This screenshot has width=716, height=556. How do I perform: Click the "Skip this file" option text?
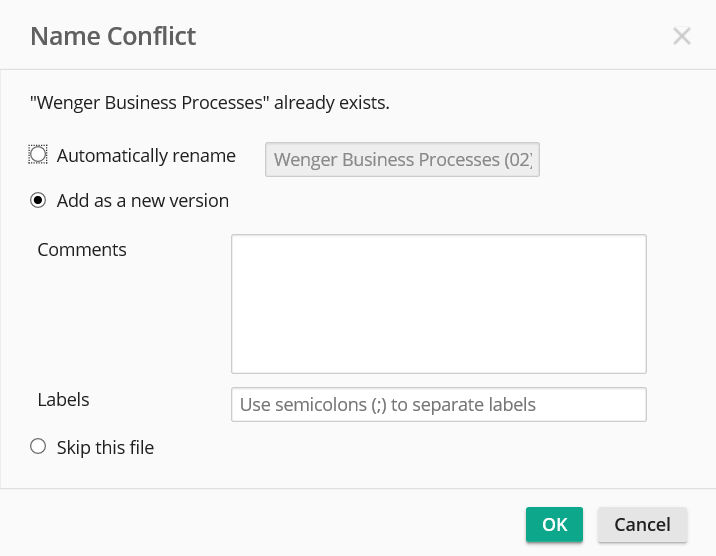(x=105, y=448)
